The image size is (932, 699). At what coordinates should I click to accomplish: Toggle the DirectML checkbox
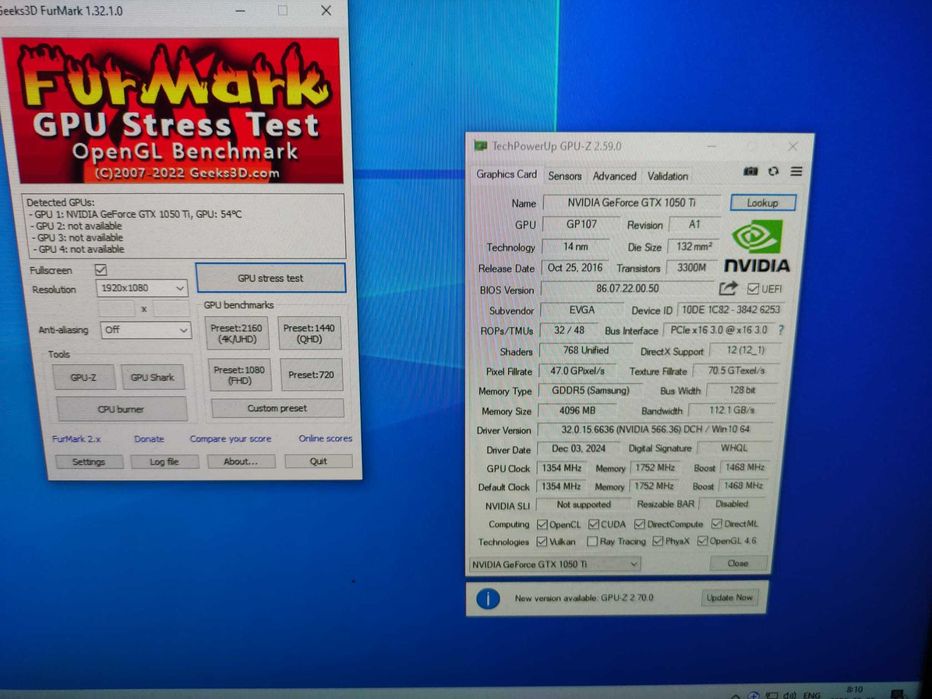click(x=717, y=523)
